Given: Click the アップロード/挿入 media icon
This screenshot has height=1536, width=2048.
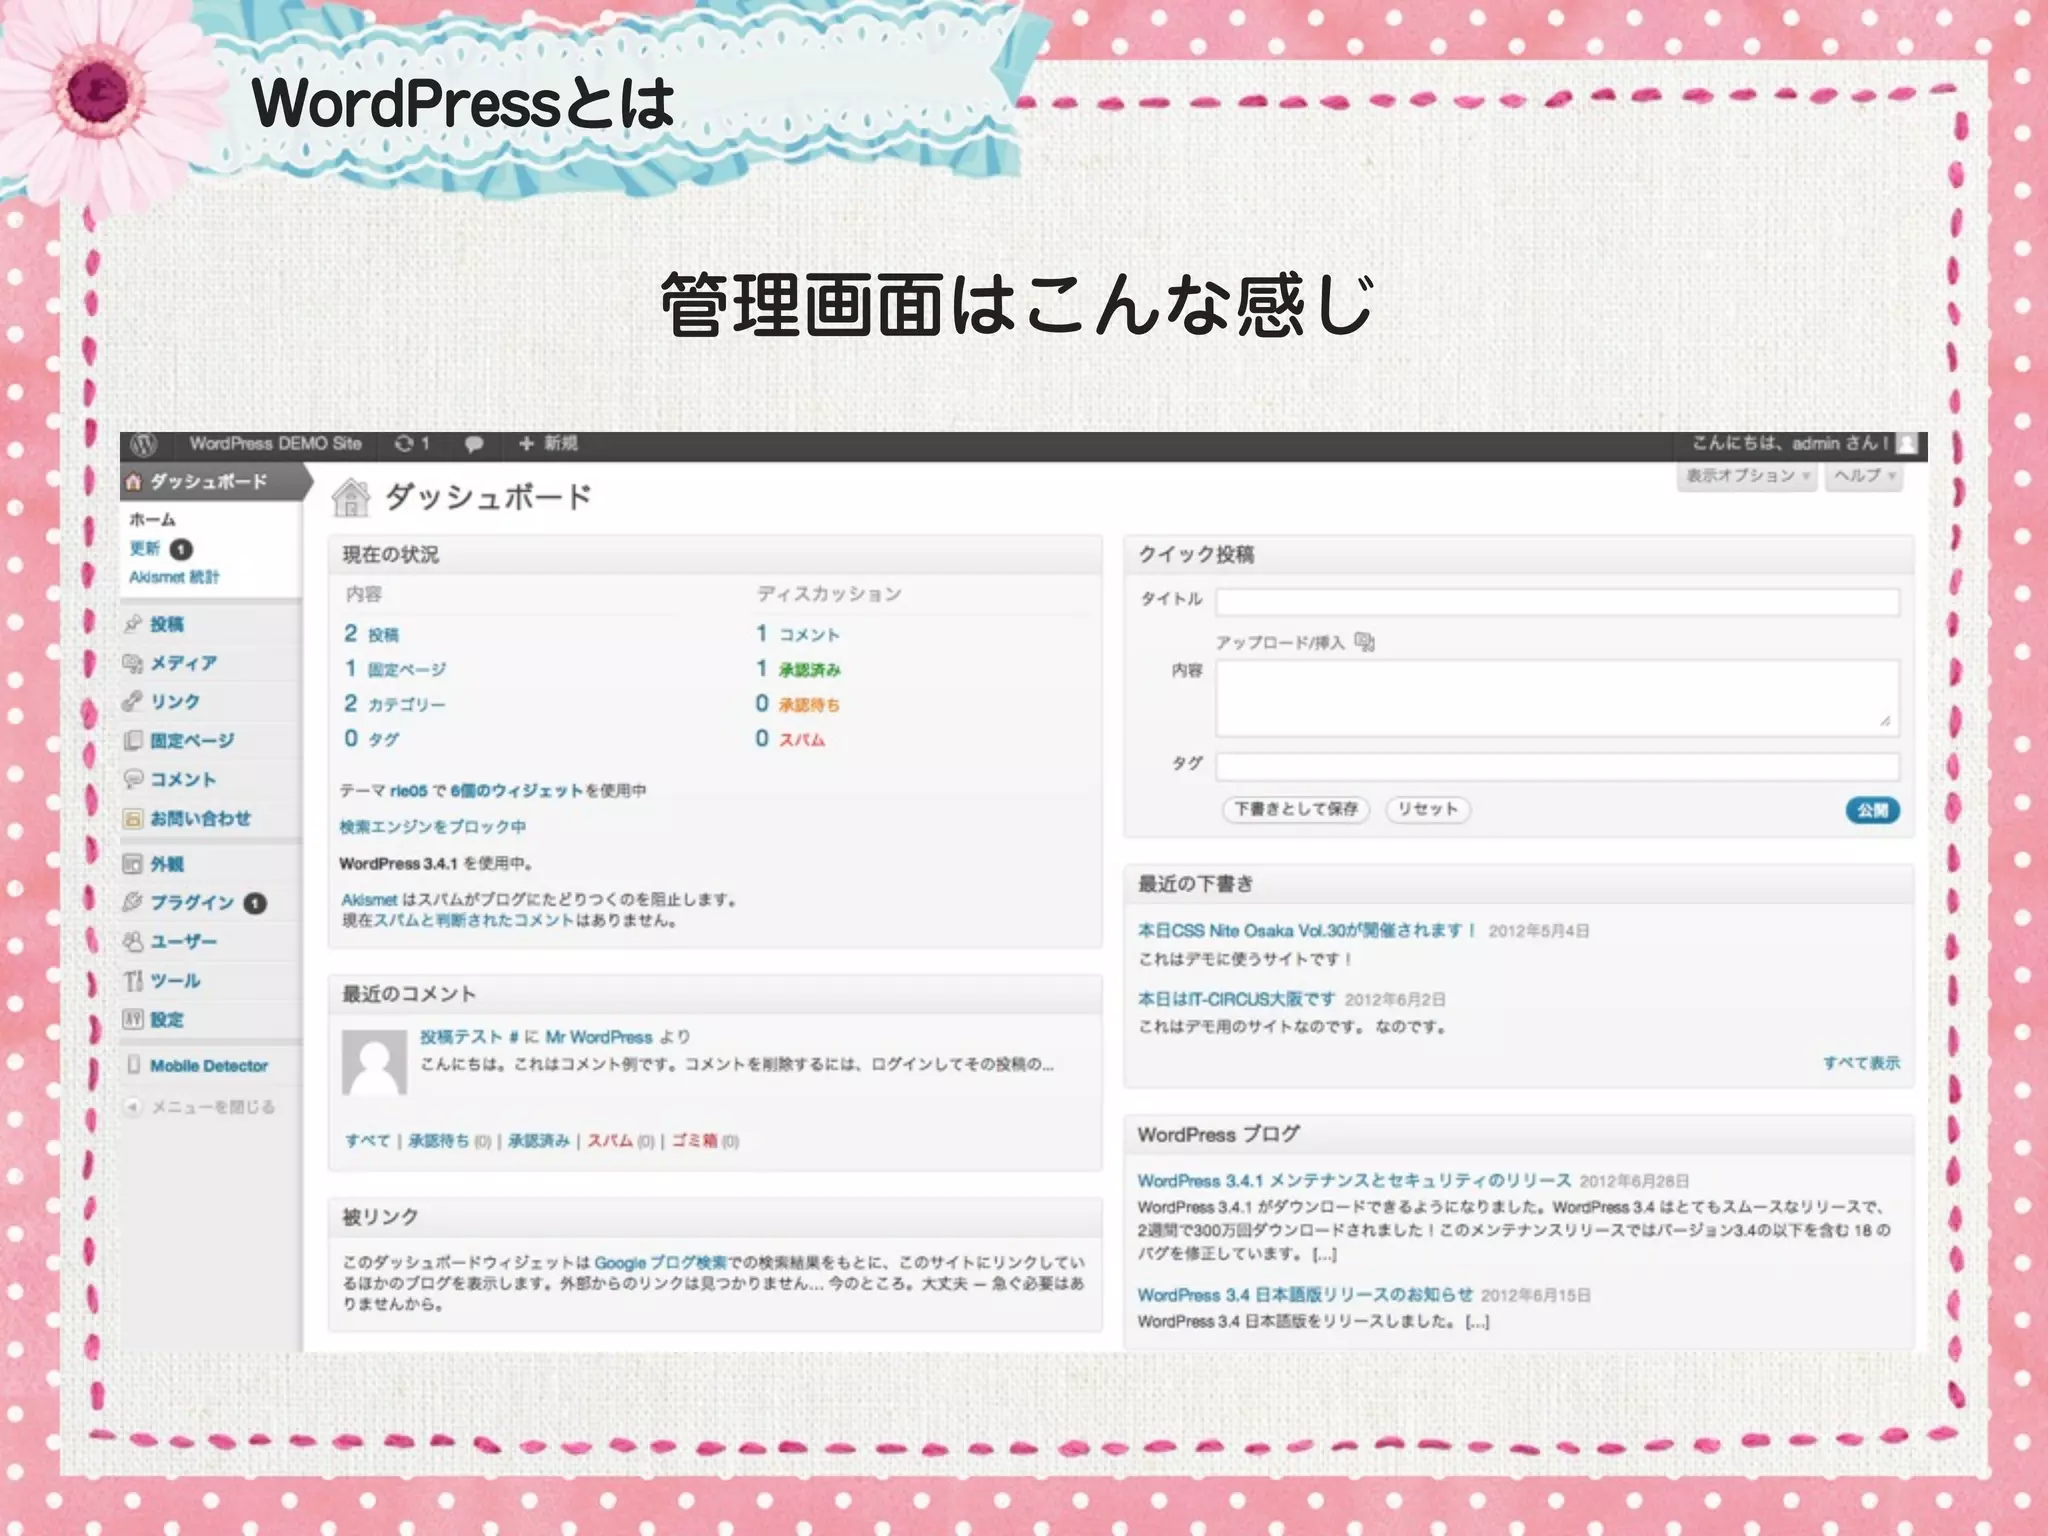Looking at the screenshot, I should click(1365, 642).
